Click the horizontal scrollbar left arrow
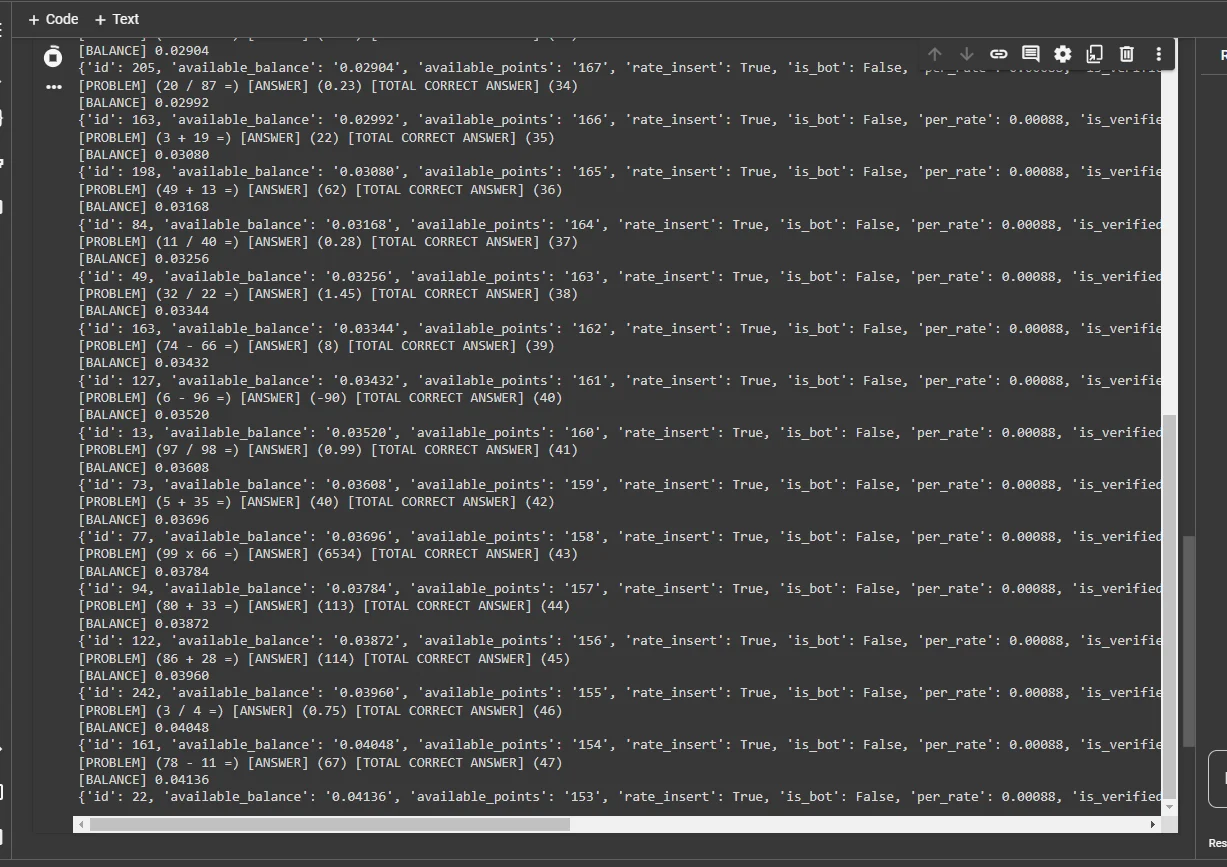This screenshot has width=1227, height=867. click(80, 825)
